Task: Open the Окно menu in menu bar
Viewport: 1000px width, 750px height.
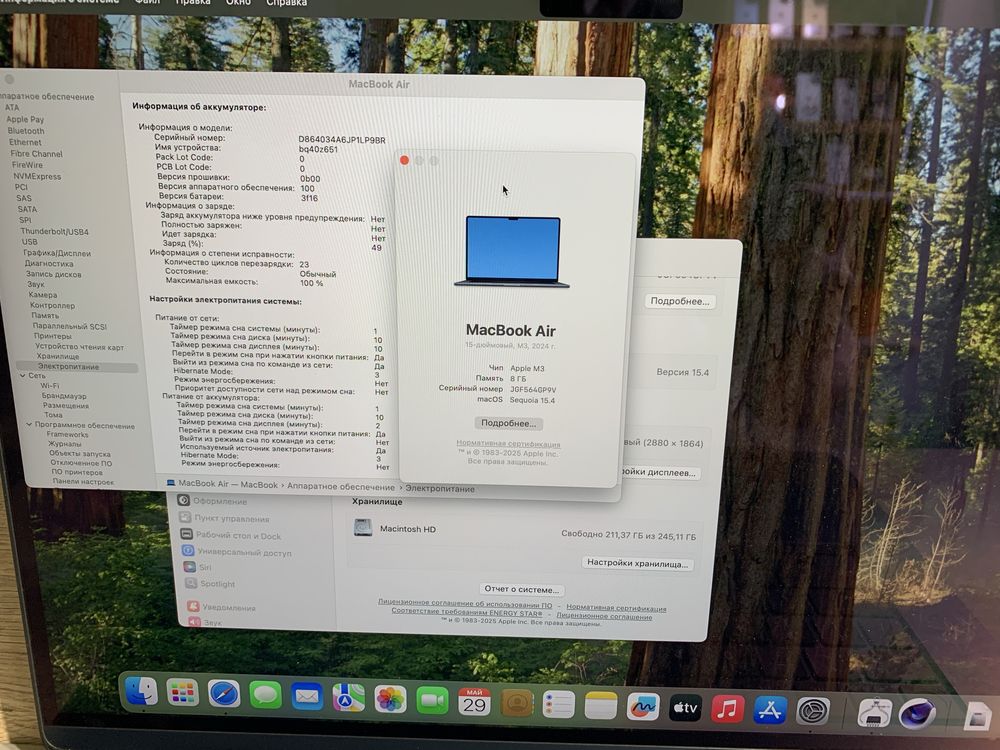Action: (239, 3)
